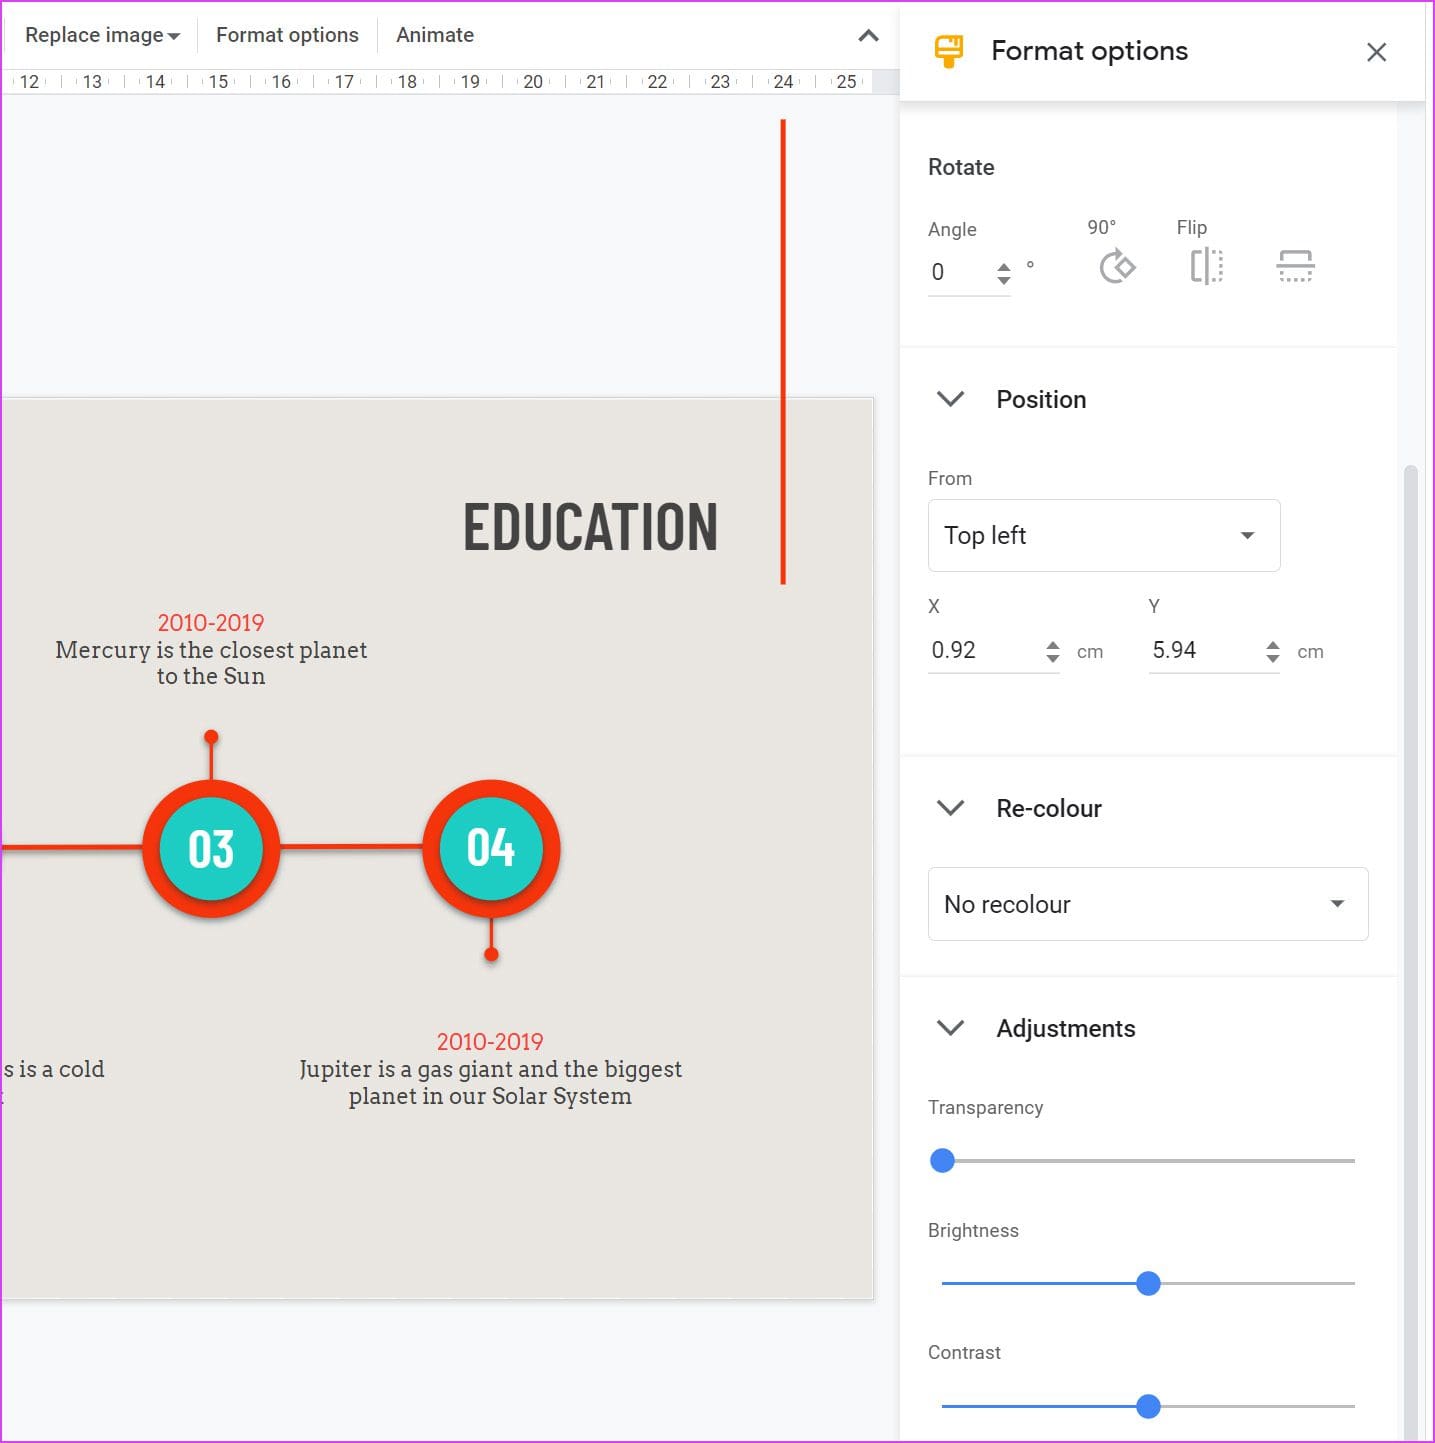Click the X position stepper arrows
Screen dimensions: 1435x1443
[1052, 652]
